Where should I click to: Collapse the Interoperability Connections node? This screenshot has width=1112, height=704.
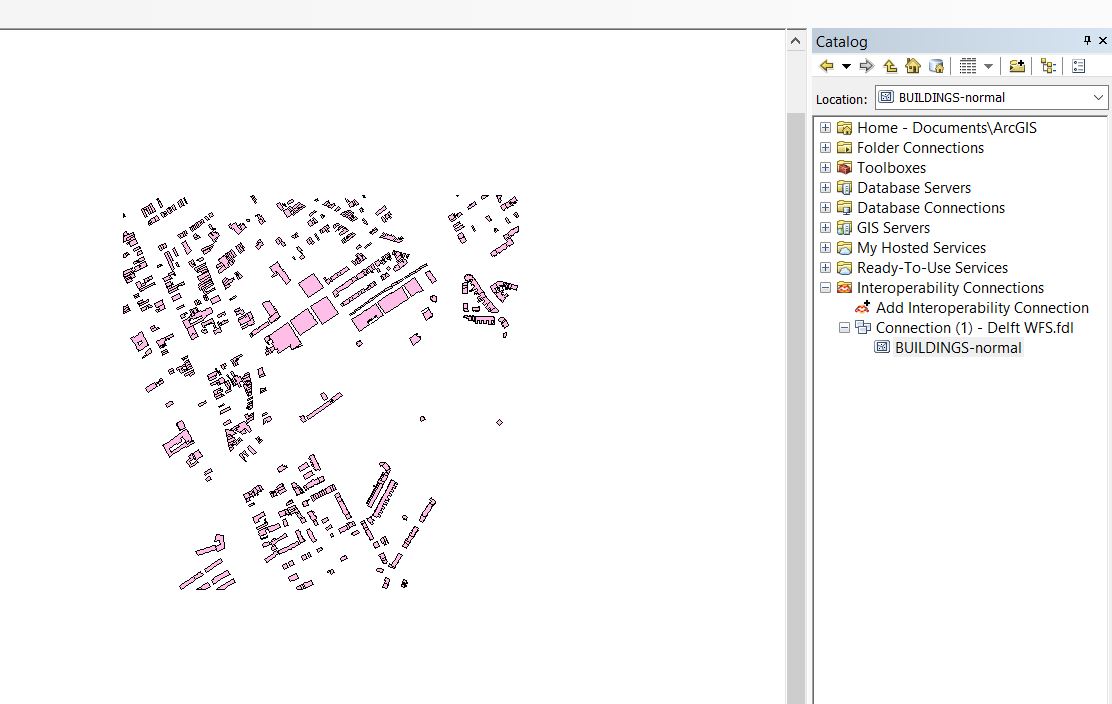point(825,288)
